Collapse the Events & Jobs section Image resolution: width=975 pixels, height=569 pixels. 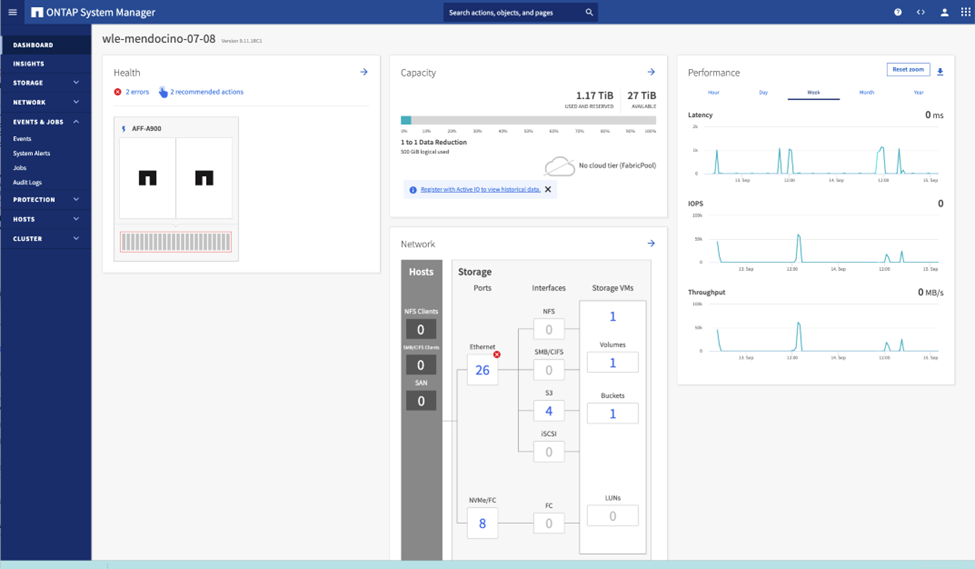pyautogui.click(x=76, y=122)
